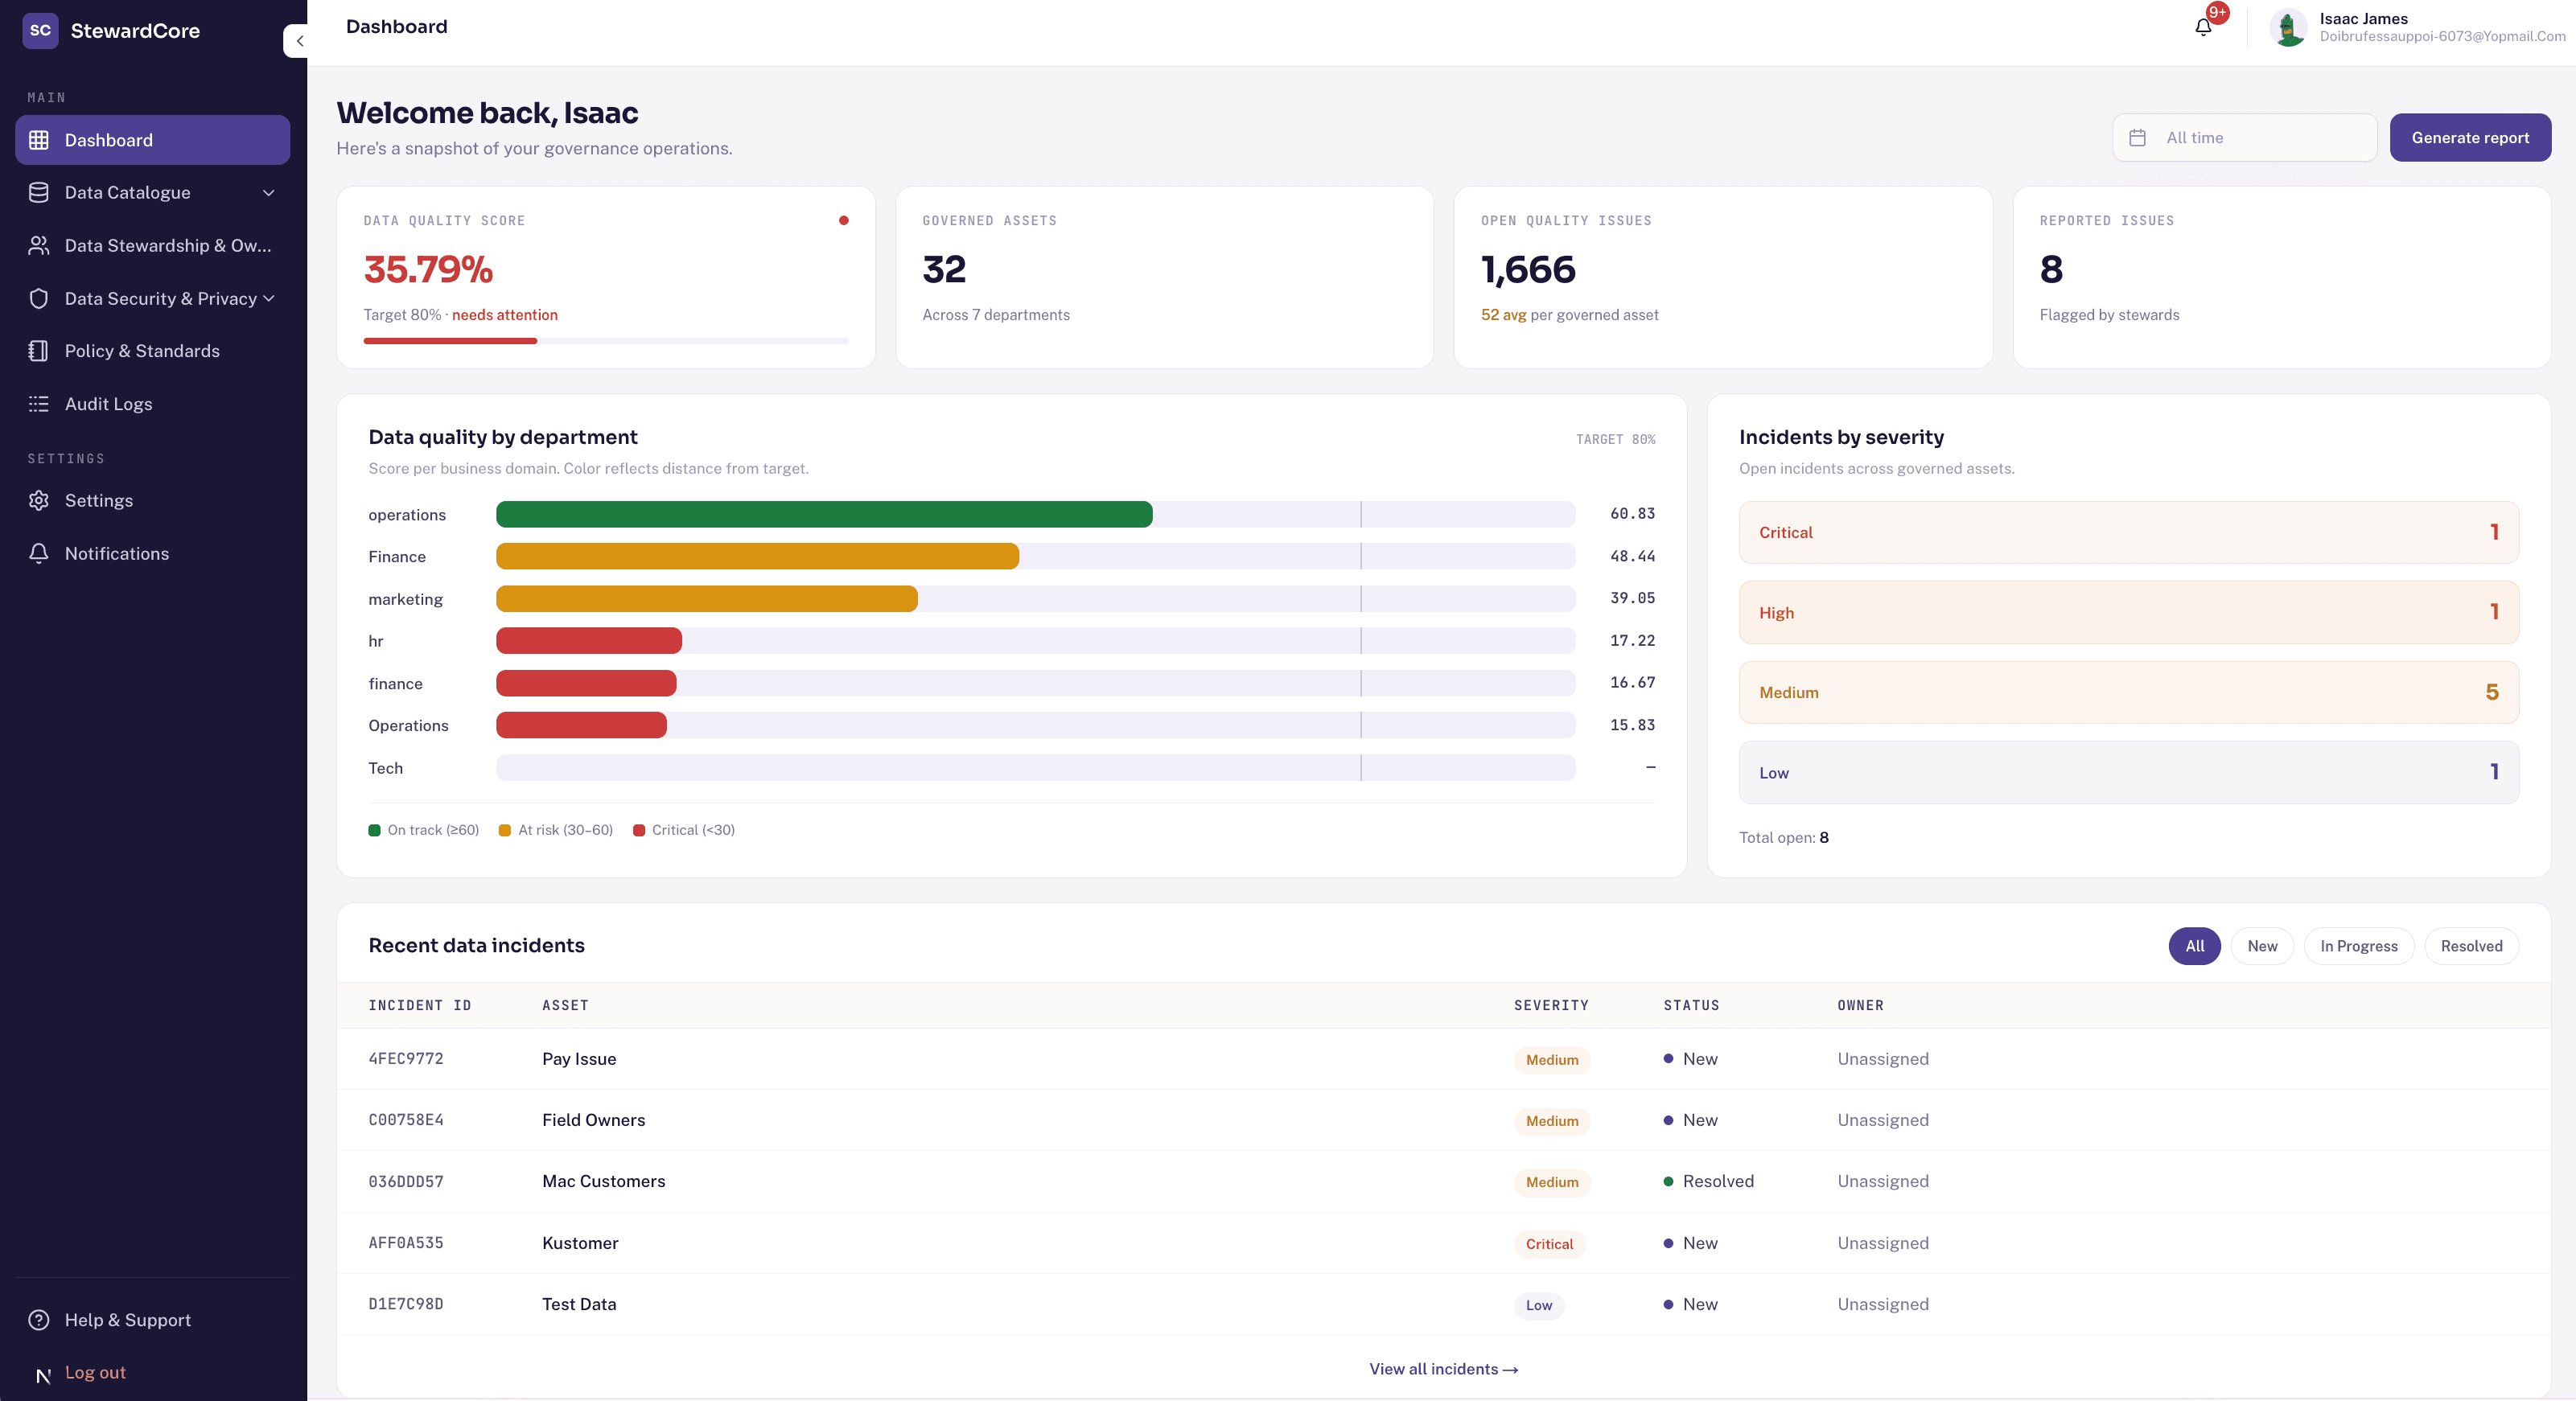The height and width of the screenshot is (1401, 2576).
Task: Go to Policy & Standards page
Action: pos(153,351)
